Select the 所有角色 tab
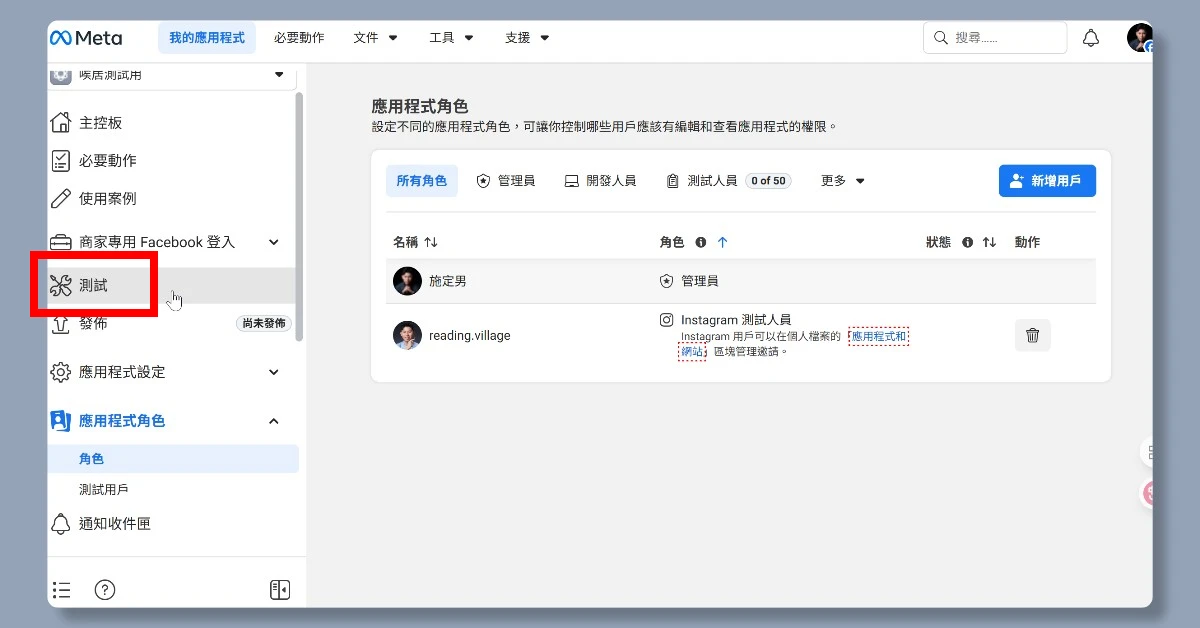This screenshot has width=1200, height=628. point(421,181)
